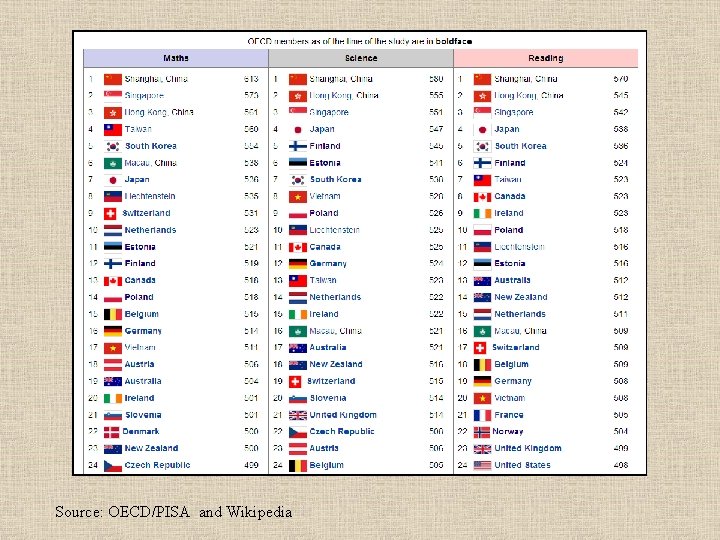720x540 pixels.
Task: Open Liechtenstein link in Reading column
Action: tap(519, 247)
